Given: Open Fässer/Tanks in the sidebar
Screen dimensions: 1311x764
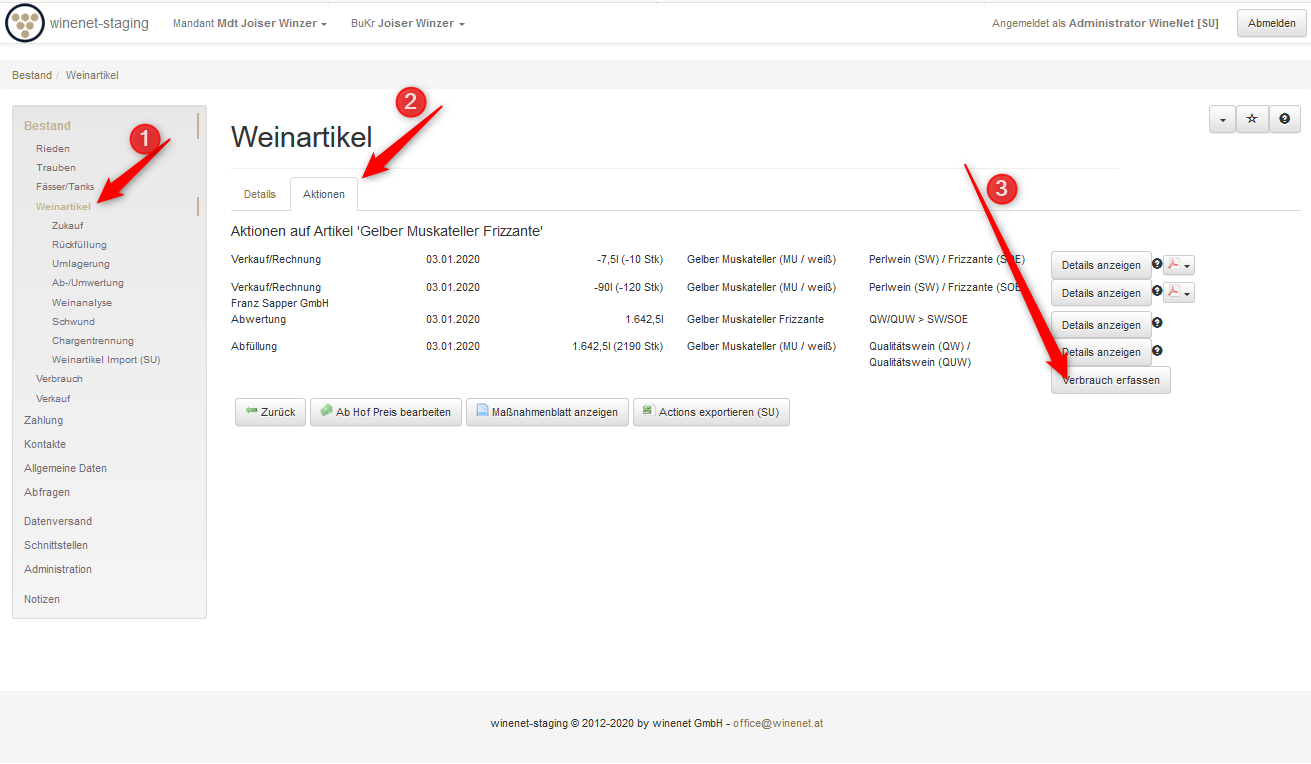Looking at the screenshot, I should tap(65, 187).
